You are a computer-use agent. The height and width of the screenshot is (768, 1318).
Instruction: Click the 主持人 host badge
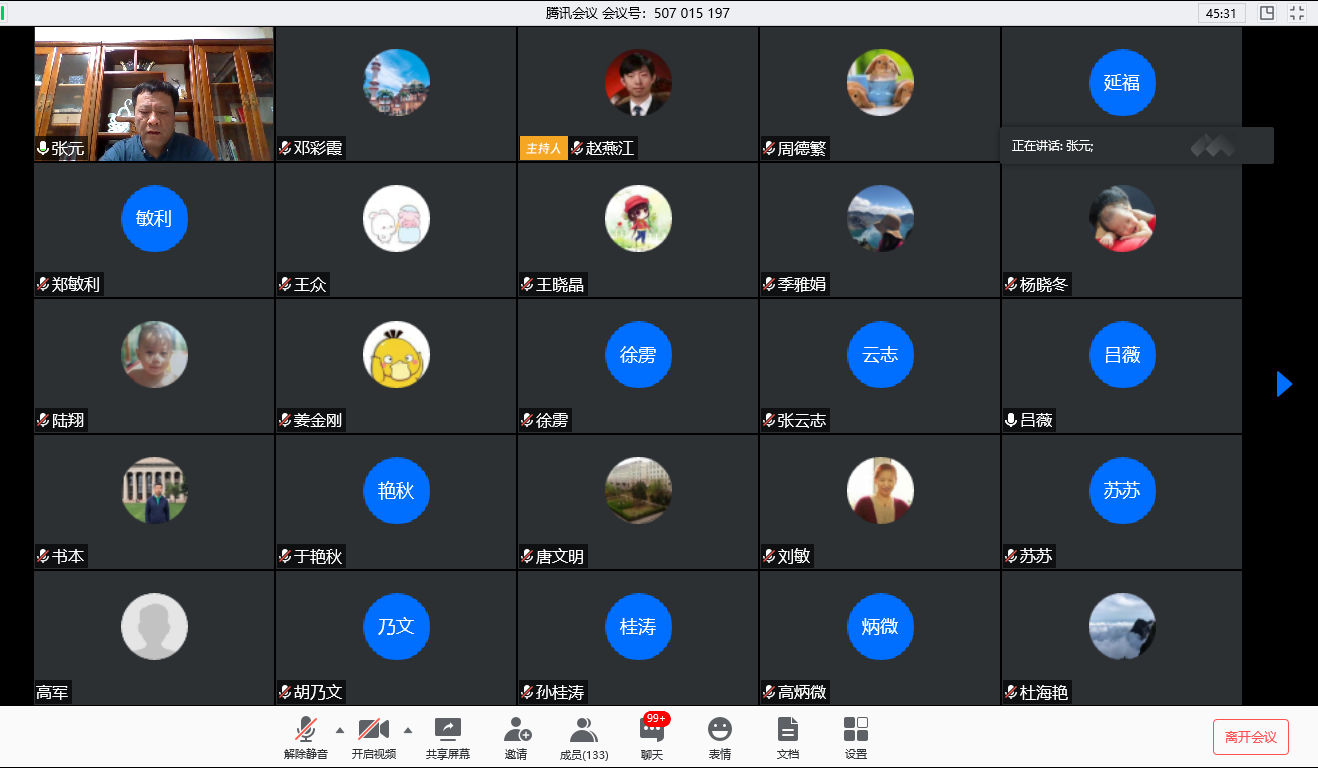tap(543, 148)
